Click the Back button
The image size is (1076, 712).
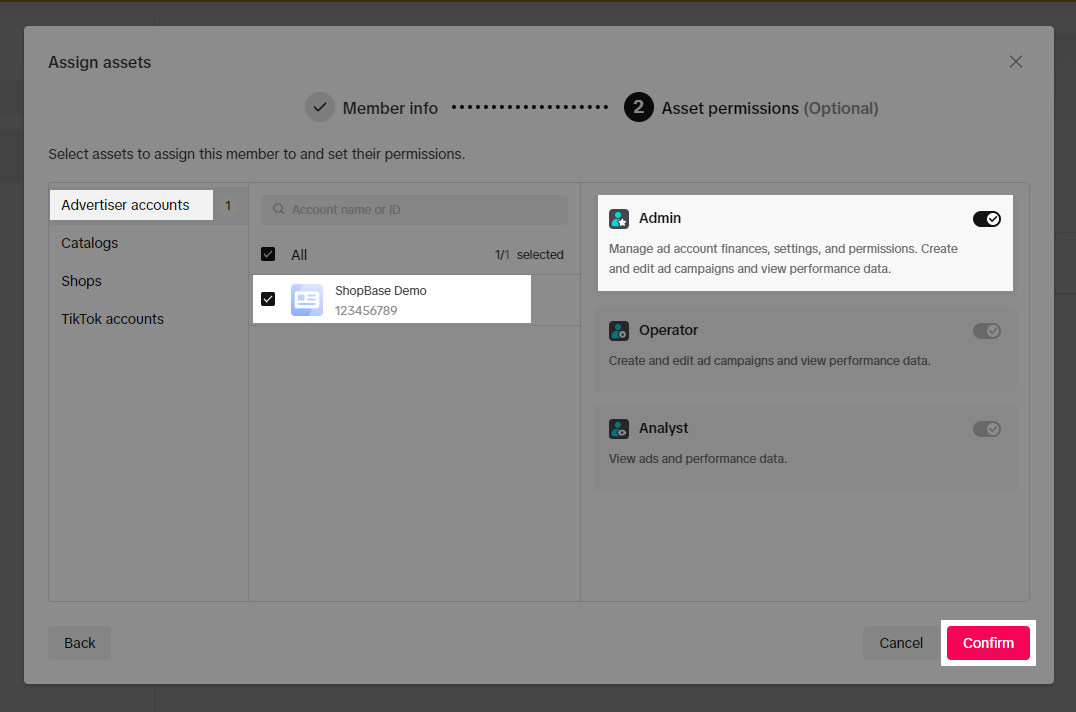pos(80,643)
